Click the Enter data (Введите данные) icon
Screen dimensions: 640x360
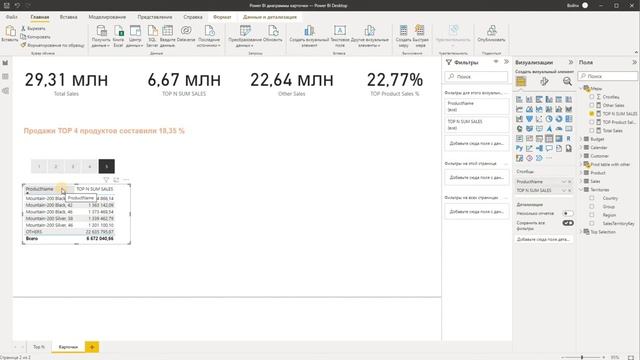coord(167,31)
